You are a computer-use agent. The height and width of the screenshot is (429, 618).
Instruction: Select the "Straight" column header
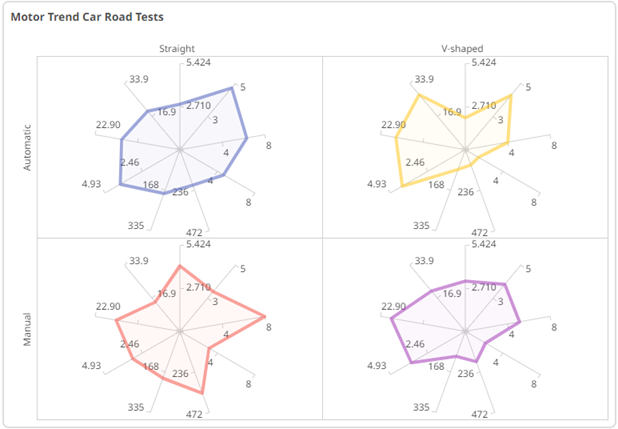click(x=179, y=48)
